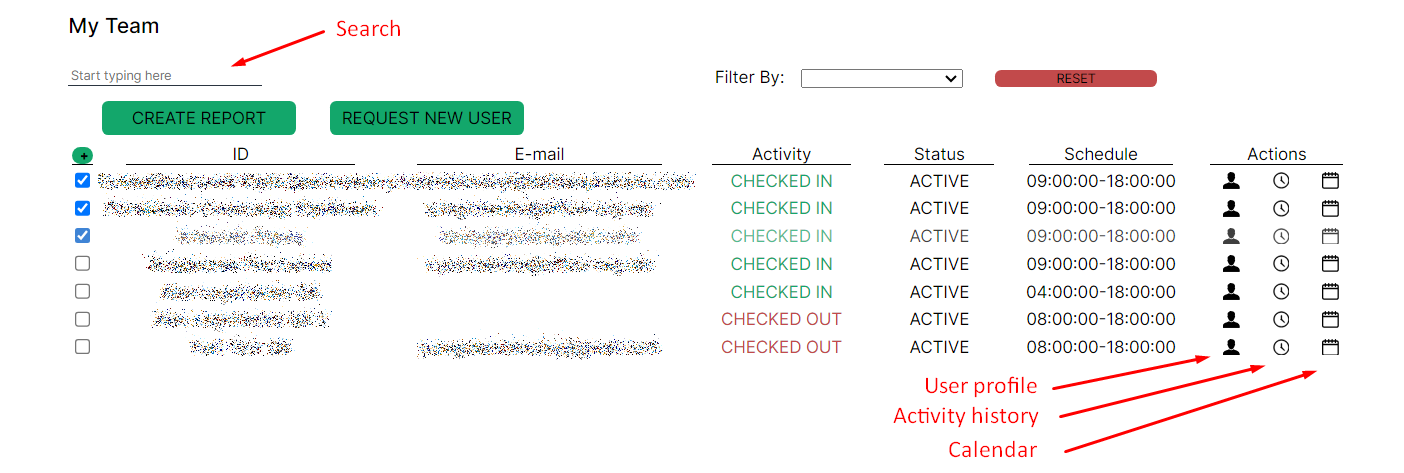Open calendar icon in second row
Viewport: 1404px width, 473px height.
(1330, 208)
